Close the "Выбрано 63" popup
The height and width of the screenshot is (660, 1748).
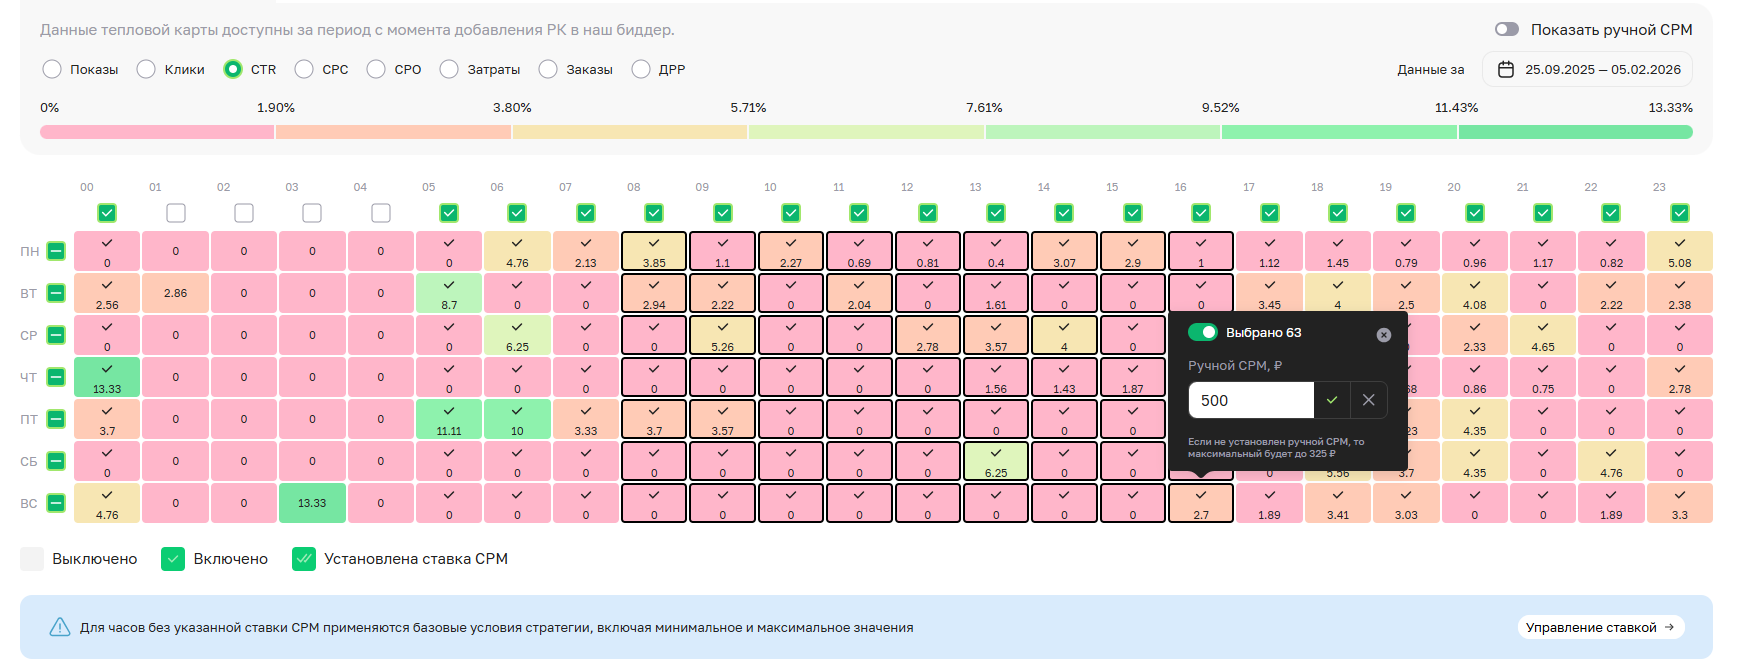[1383, 335]
